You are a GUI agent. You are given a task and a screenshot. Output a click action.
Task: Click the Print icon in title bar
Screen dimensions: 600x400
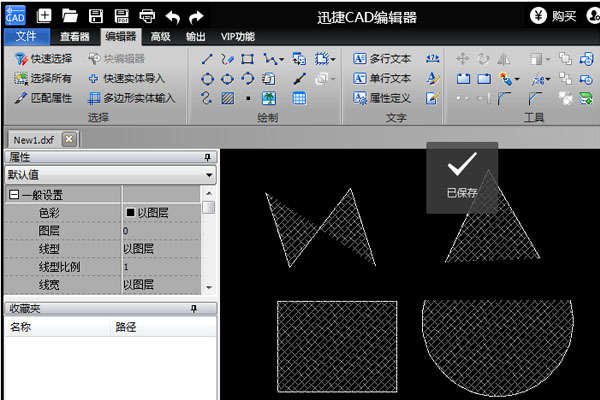coord(147,16)
